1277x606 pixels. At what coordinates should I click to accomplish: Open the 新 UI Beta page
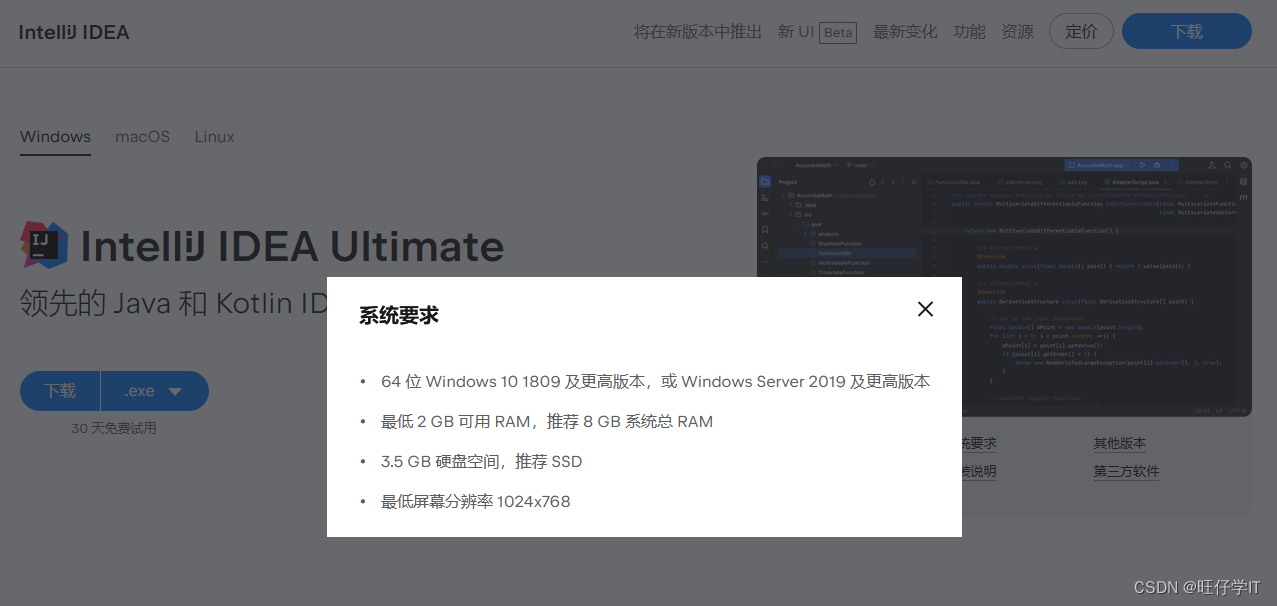(817, 32)
